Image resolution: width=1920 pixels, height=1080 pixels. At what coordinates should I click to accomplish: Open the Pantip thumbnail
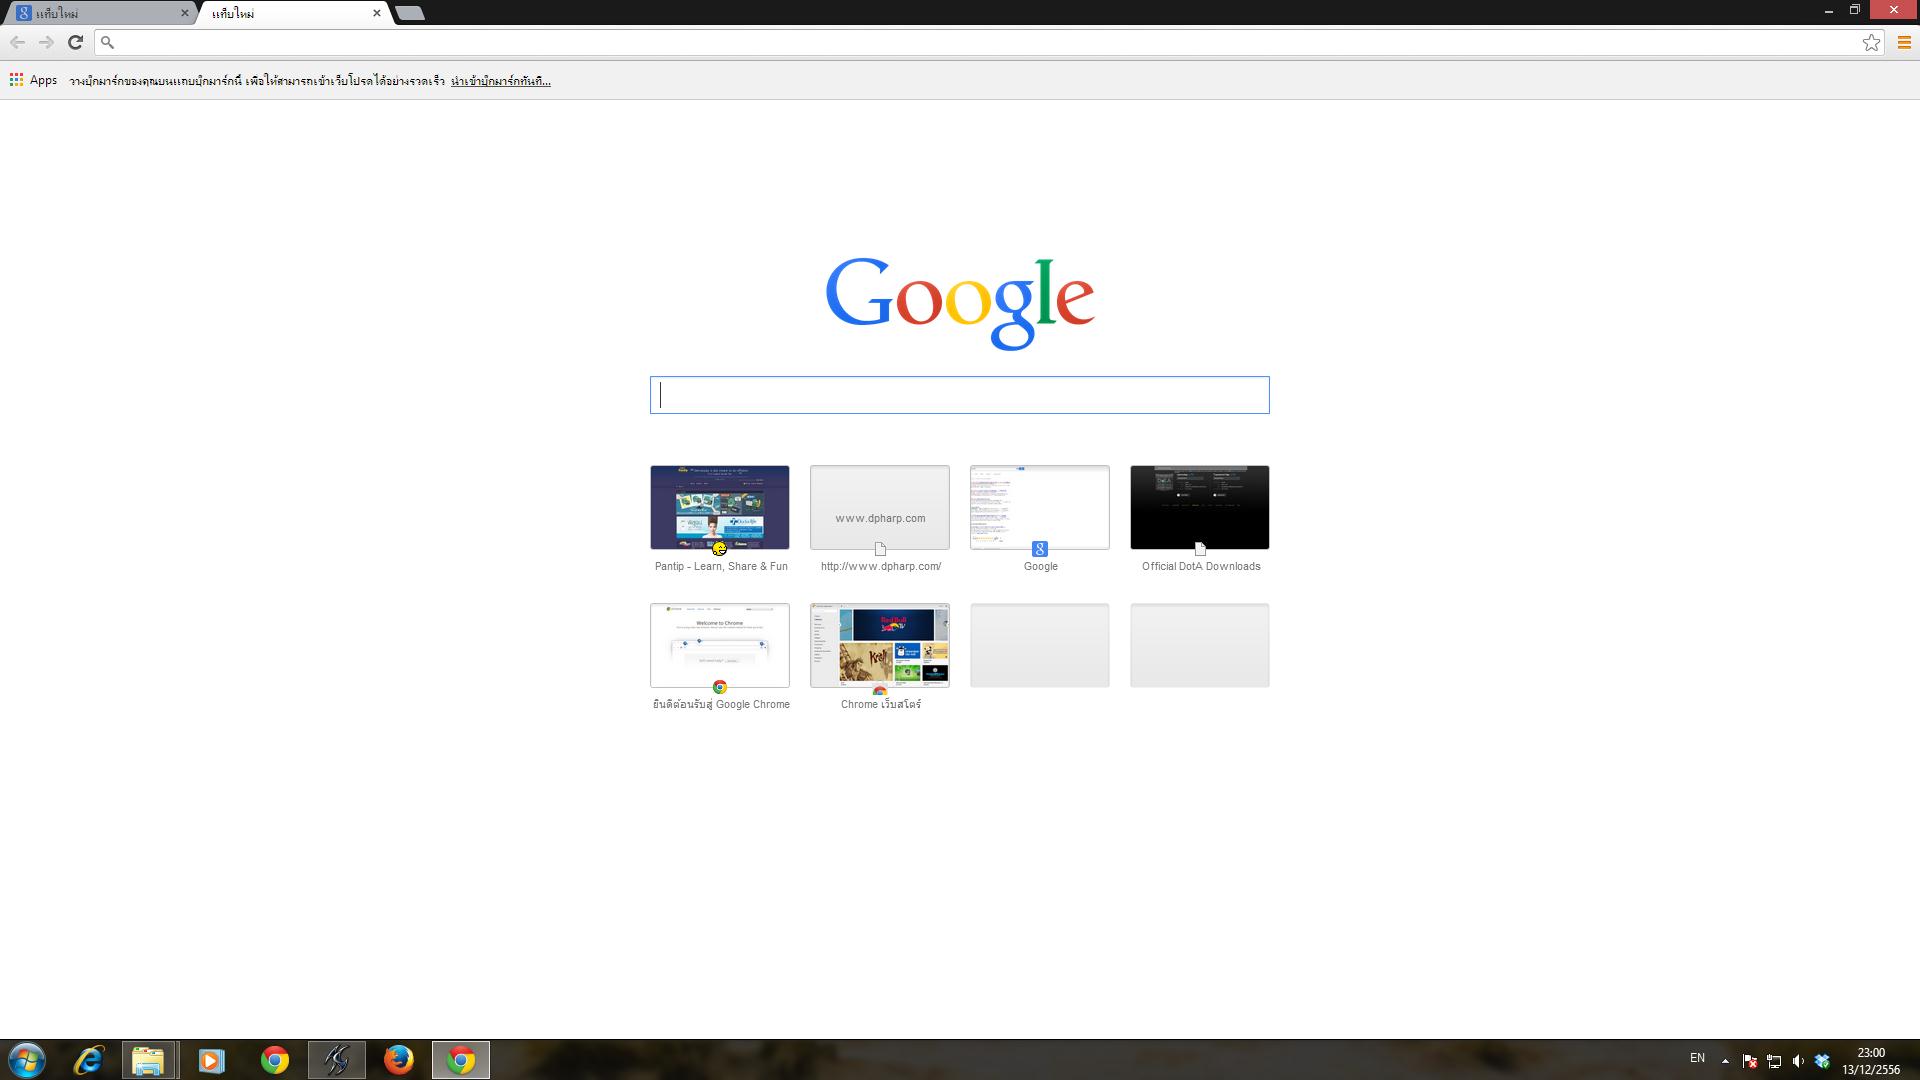tap(720, 507)
